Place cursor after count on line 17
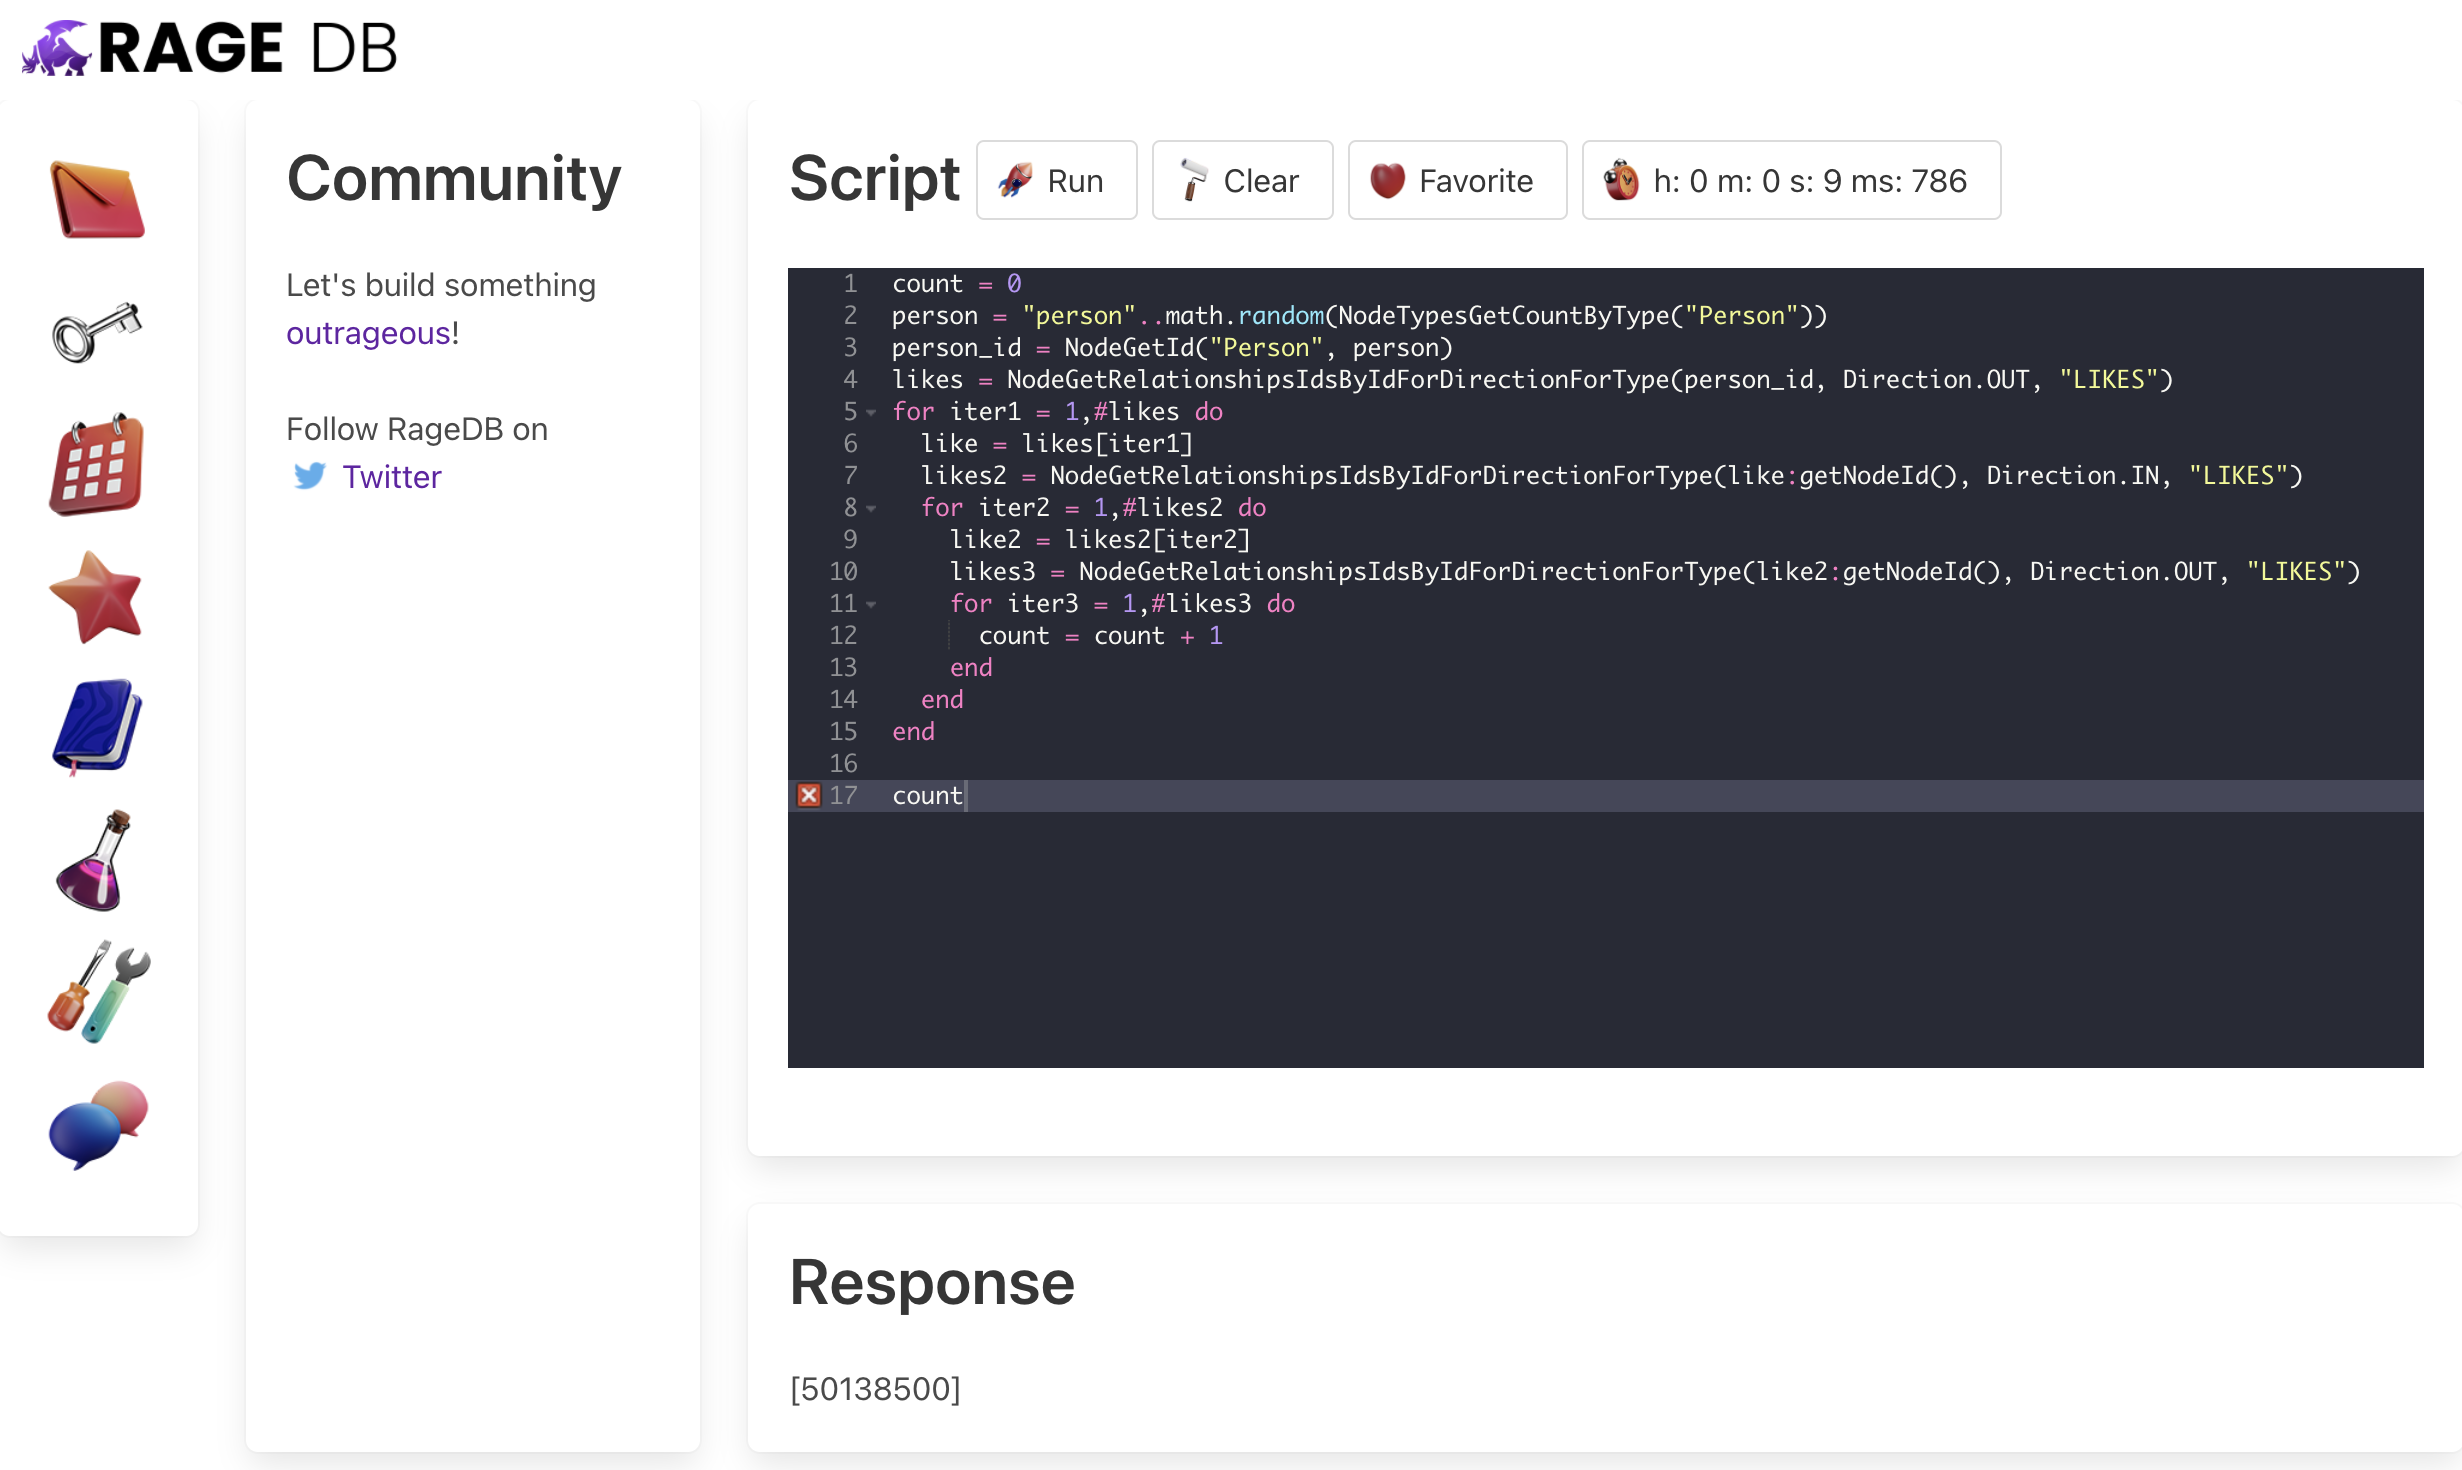Image resolution: width=2462 pixels, height=1470 pixels. pyautogui.click(x=964, y=796)
